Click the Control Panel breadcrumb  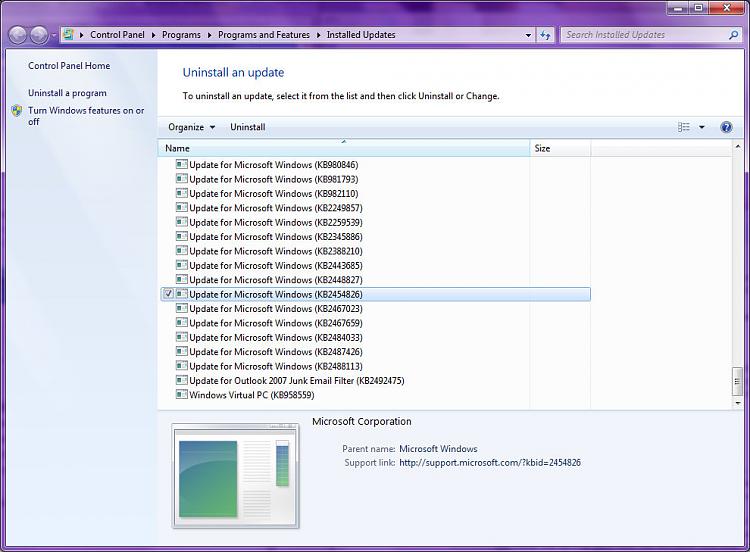117,35
